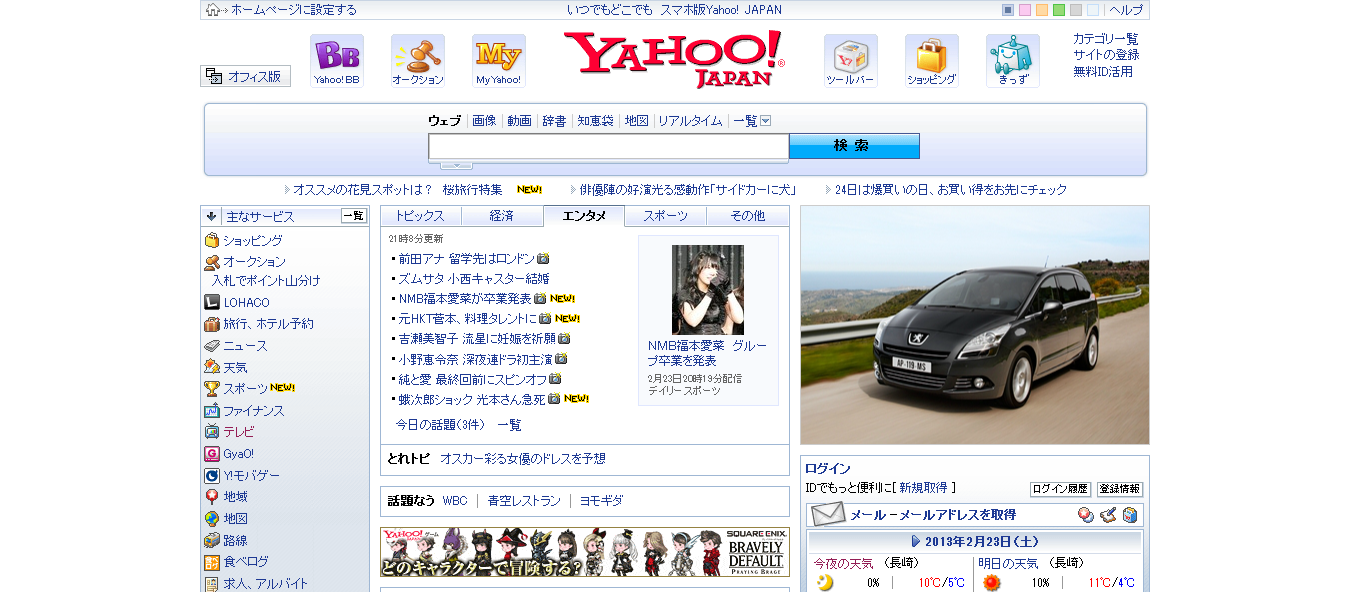Click the mail envelope icon
Image resolution: width=1349 pixels, height=592 pixels.
828,514
